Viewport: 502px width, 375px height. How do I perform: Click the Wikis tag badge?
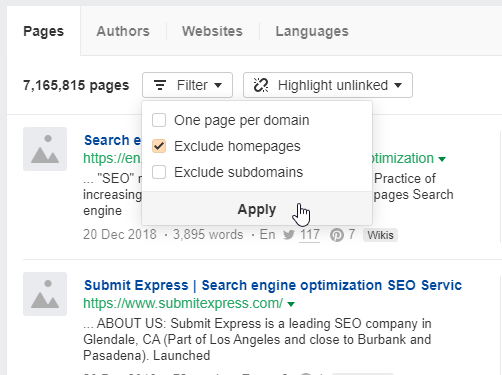[380, 235]
